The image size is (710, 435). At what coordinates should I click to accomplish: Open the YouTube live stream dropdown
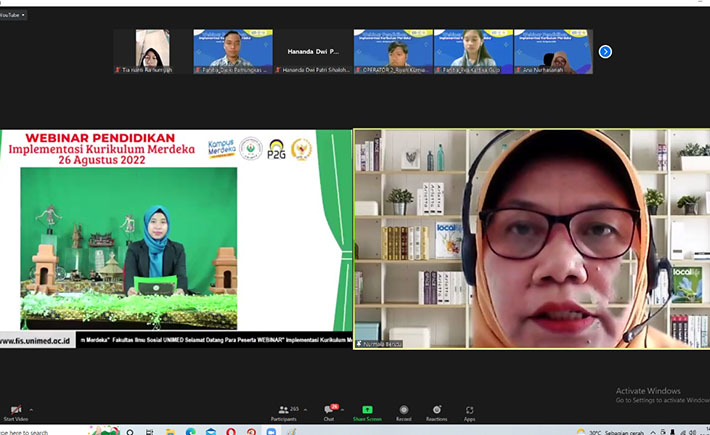point(12,15)
